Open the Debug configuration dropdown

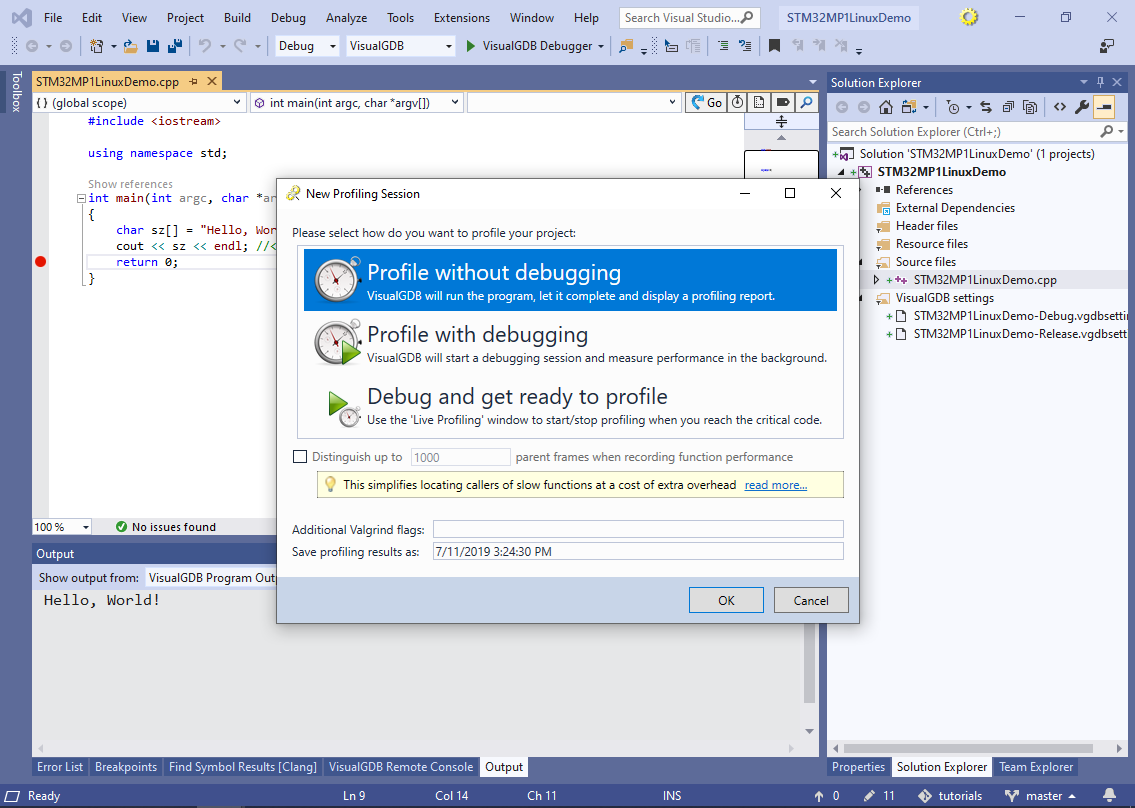click(308, 46)
